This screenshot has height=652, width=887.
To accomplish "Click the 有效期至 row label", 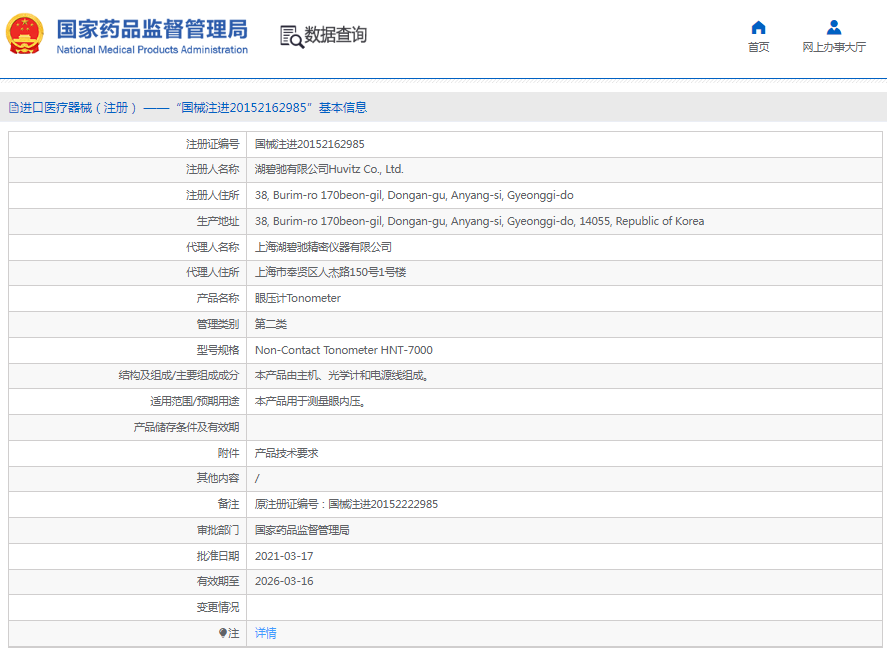I will (218, 581).
